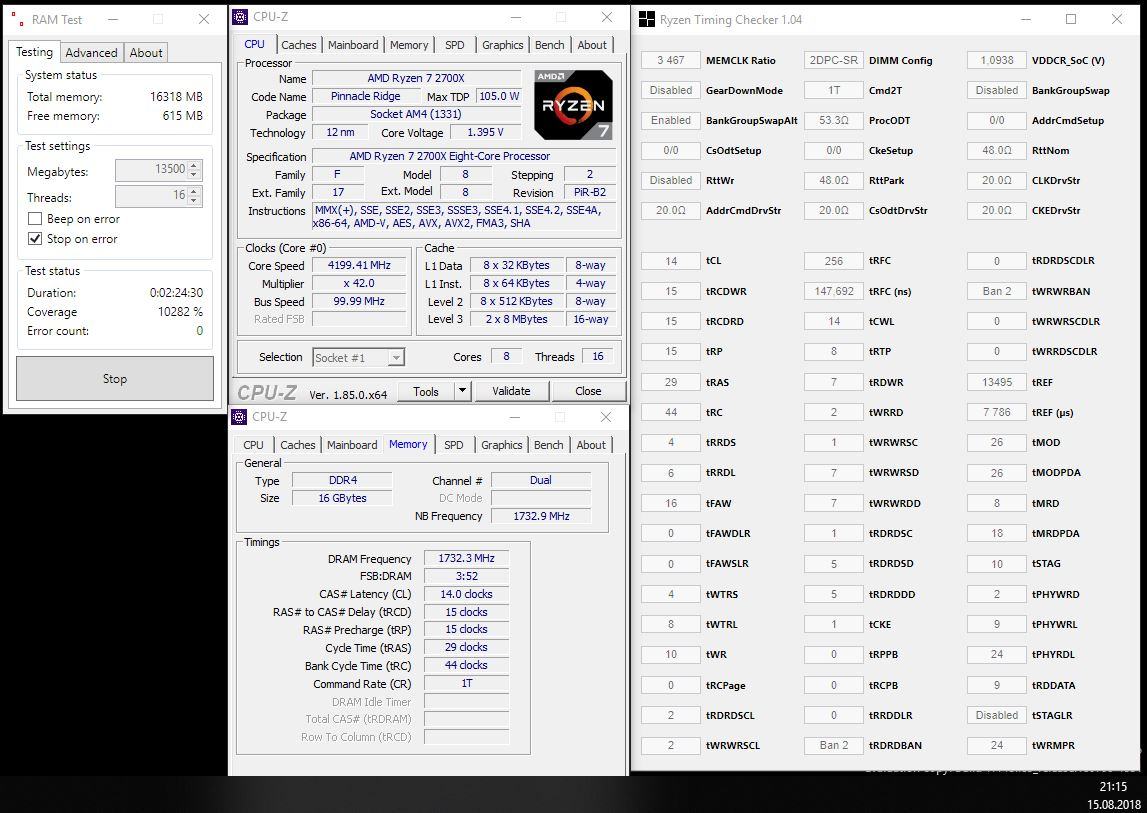Open Graphics tab in lower CPU-Z window
Image resolution: width=1147 pixels, height=813 pixels.
pyautogui.click(x=502, y=445)
